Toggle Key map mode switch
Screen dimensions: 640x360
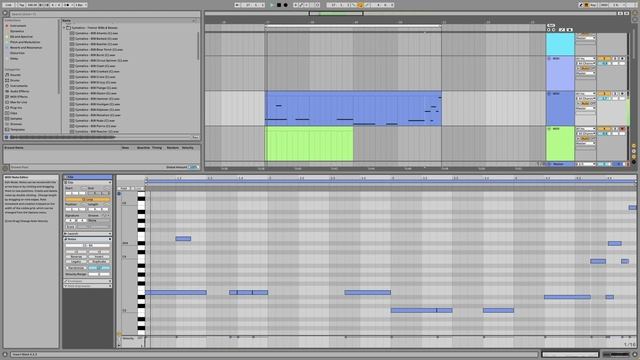pyautogui.click(x=593, y=5)
